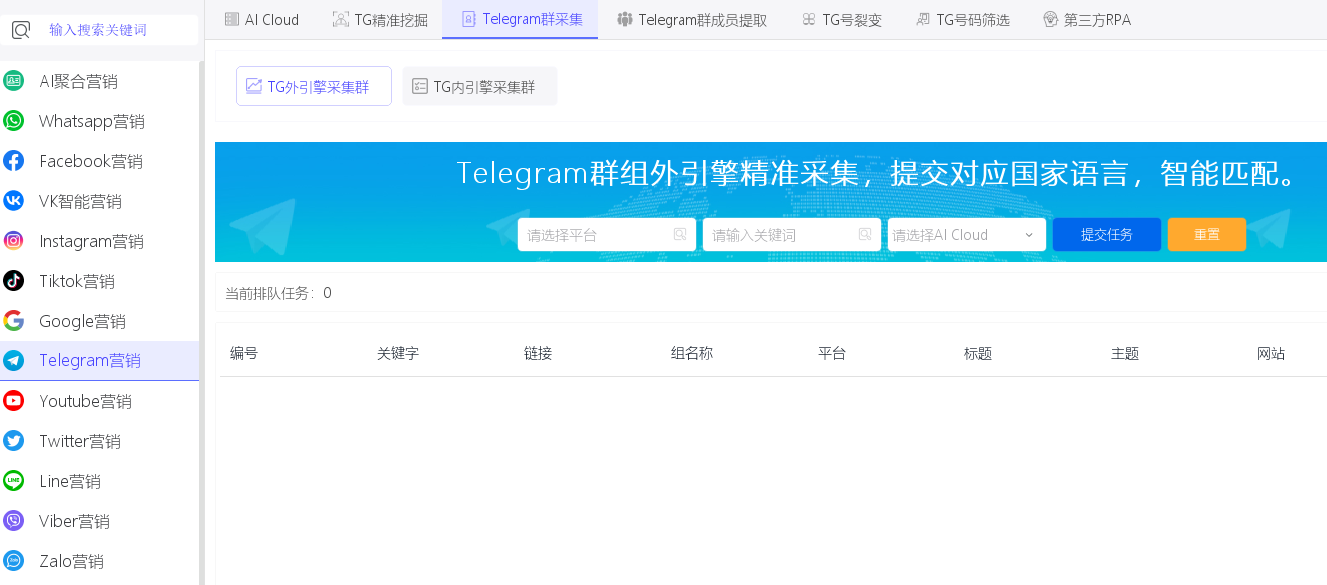Click the 第三方RPA tab icon
This screenshot has height=585, width=1327.
[x=1050, y=19]
